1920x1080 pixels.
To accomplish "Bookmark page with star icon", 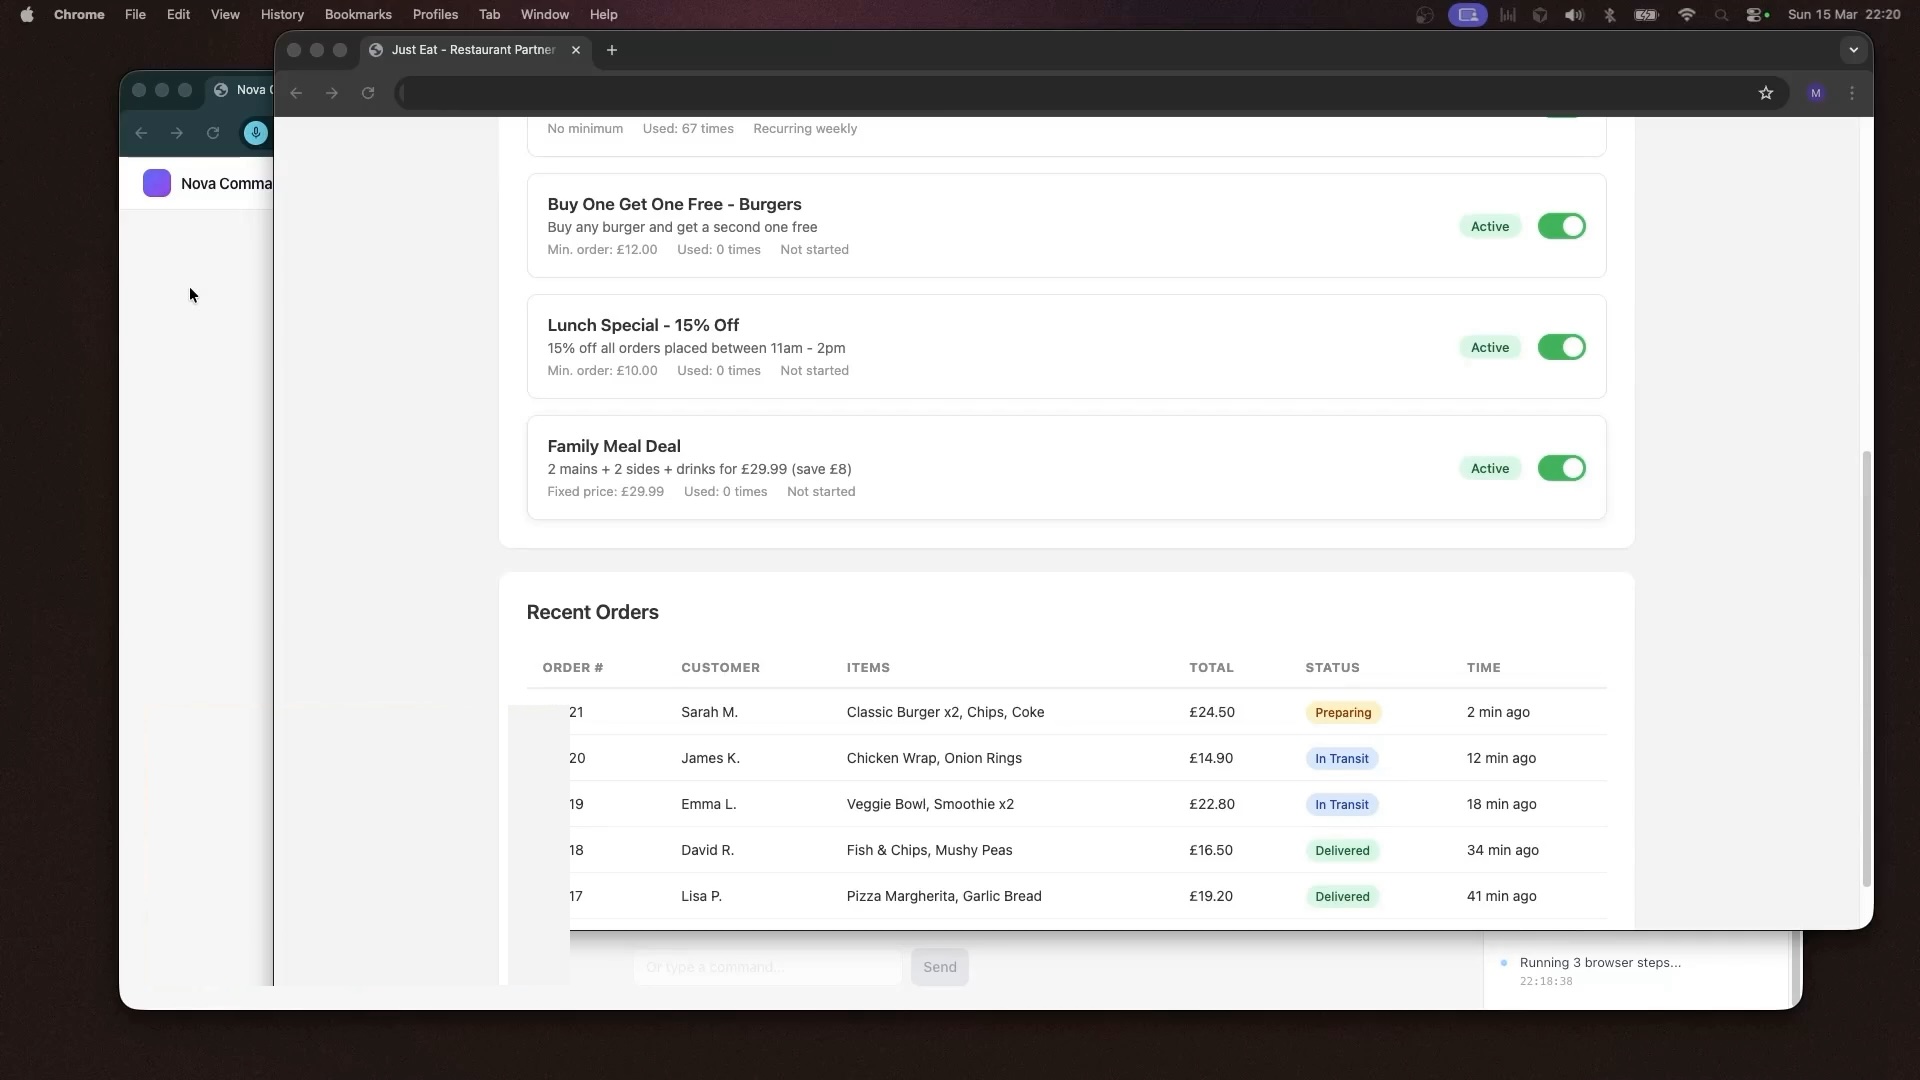I will pyautogui.click(x=1765, y=93).
